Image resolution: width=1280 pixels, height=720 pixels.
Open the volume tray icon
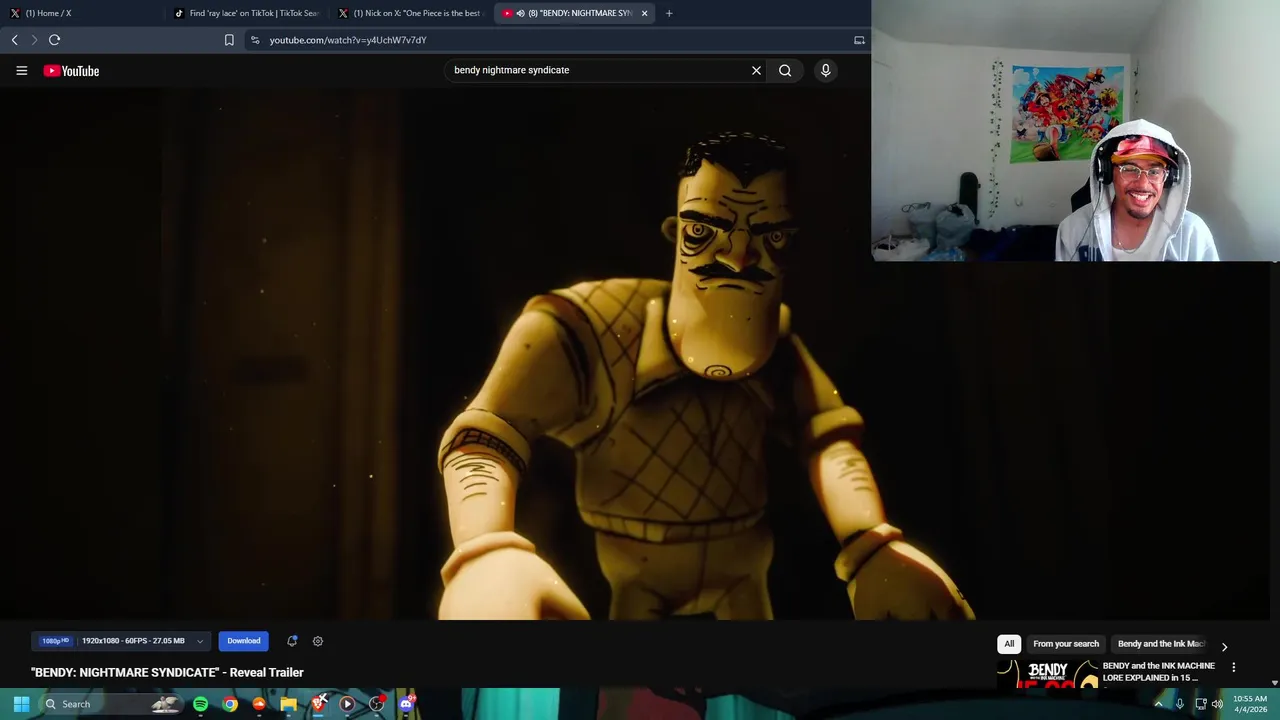[1217, 704]
